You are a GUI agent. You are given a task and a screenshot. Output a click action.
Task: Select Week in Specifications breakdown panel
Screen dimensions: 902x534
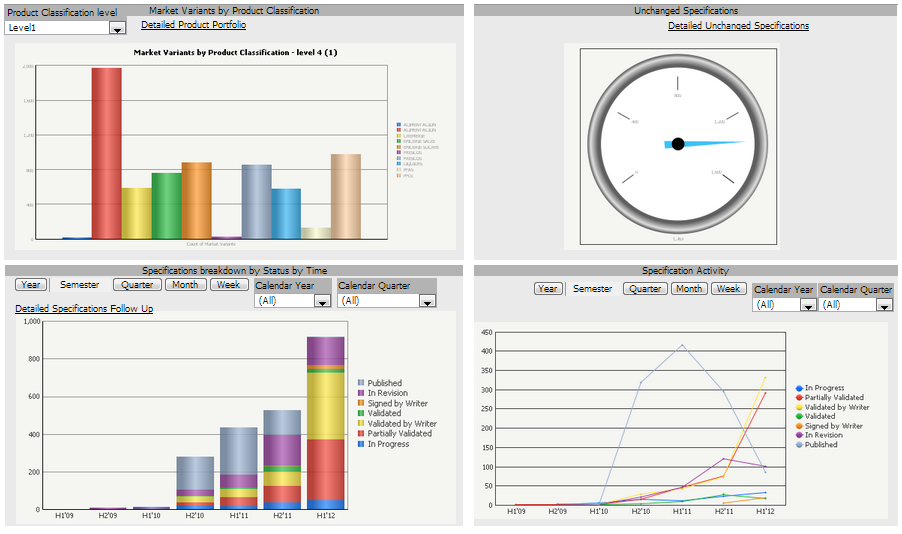tap(228, 285)
